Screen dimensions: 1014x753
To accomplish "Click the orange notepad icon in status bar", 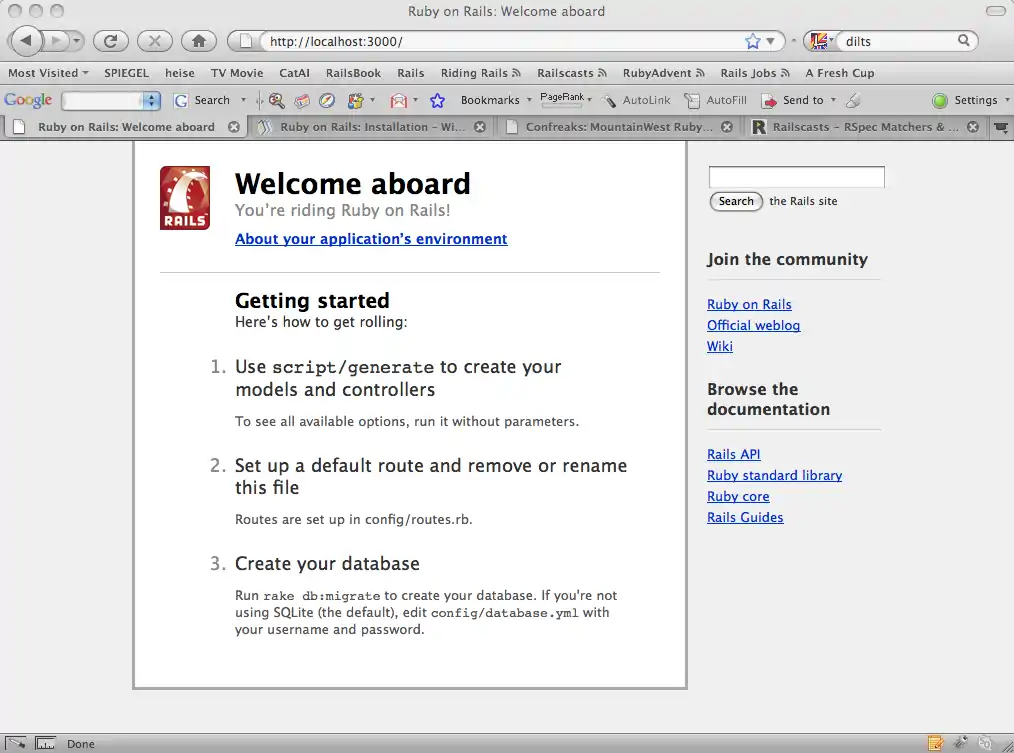I will pos(935,743).
